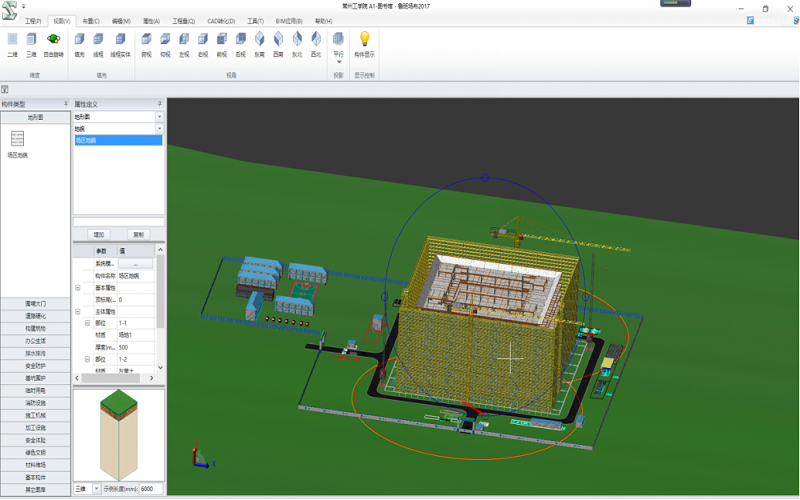800x500 pixels.
Task: Switch to 左视 left view
Action: coord(184,45)
